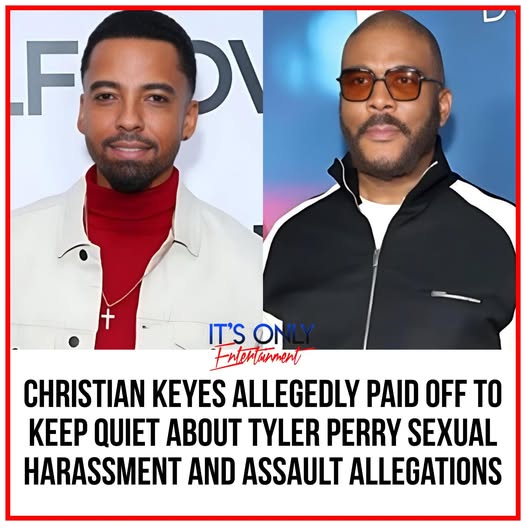Click the cross pendant necklace
This screenshot has width=526, height=526.
tap(108, 319)
